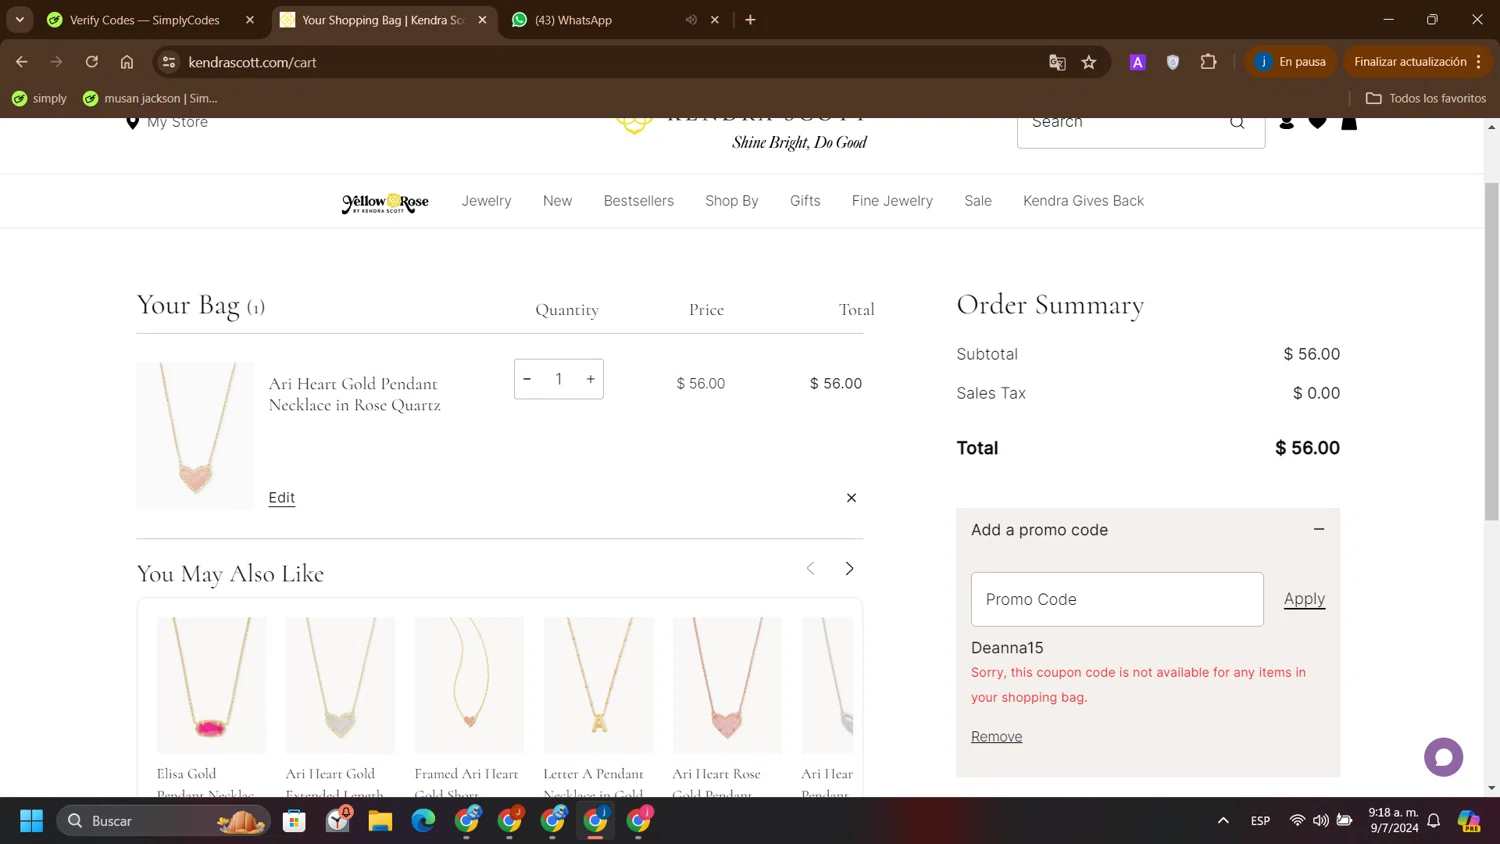
Task: Click Finalizar actualización button
Action: pos(1418,62)
